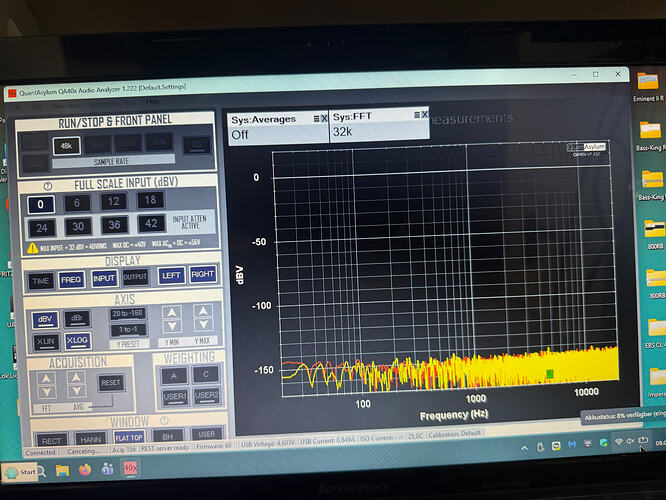Image resolution: width=666 pixels, height=500 pixels.
Task: Close the Sys:Averages readout
Action: (x=324, y=118)
